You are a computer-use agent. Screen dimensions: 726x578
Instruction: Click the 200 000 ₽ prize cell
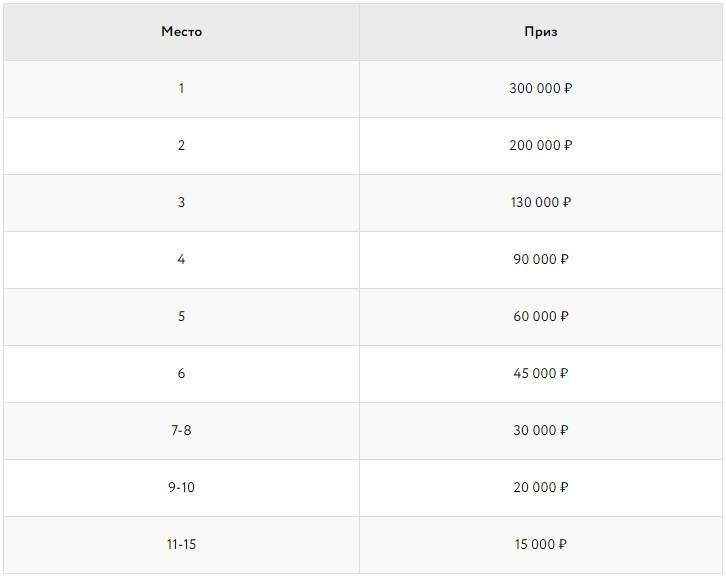pyautogui.click(x=541, y=146)
